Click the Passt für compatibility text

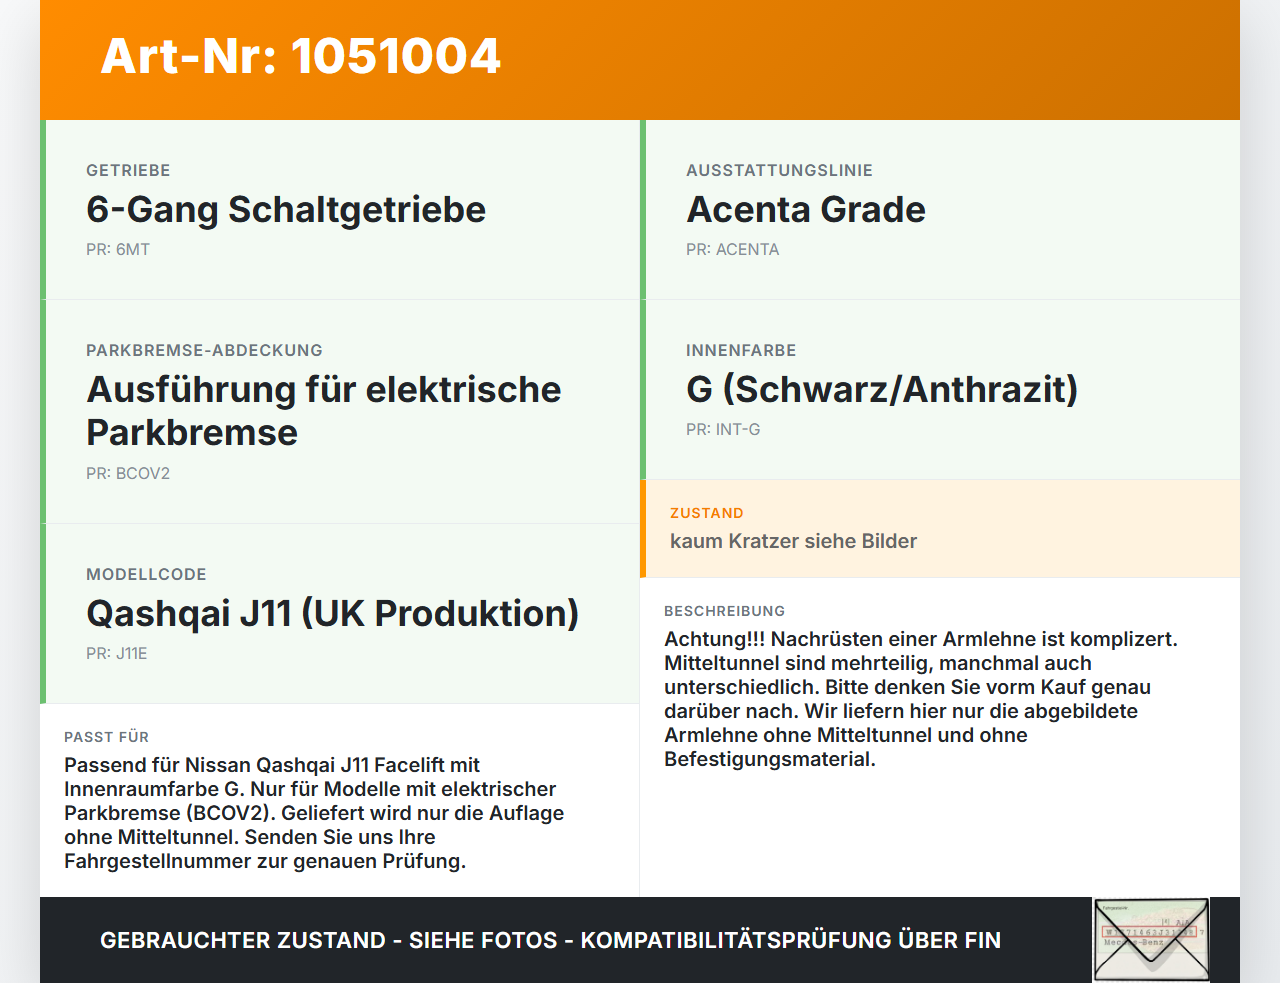coord(314,813)
